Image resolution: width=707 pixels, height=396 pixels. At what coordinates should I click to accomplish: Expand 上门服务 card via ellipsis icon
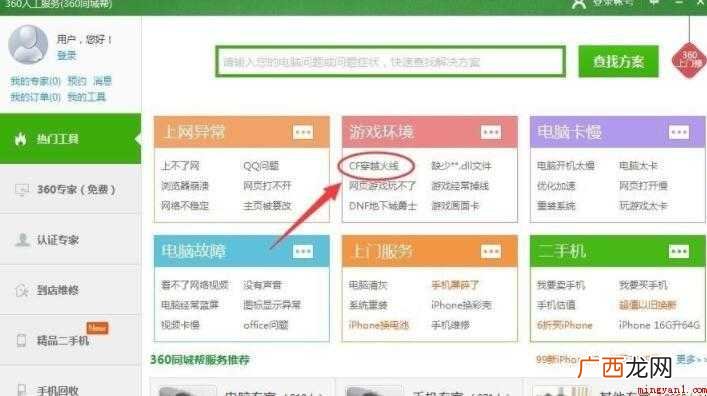[x=491, y=251]
